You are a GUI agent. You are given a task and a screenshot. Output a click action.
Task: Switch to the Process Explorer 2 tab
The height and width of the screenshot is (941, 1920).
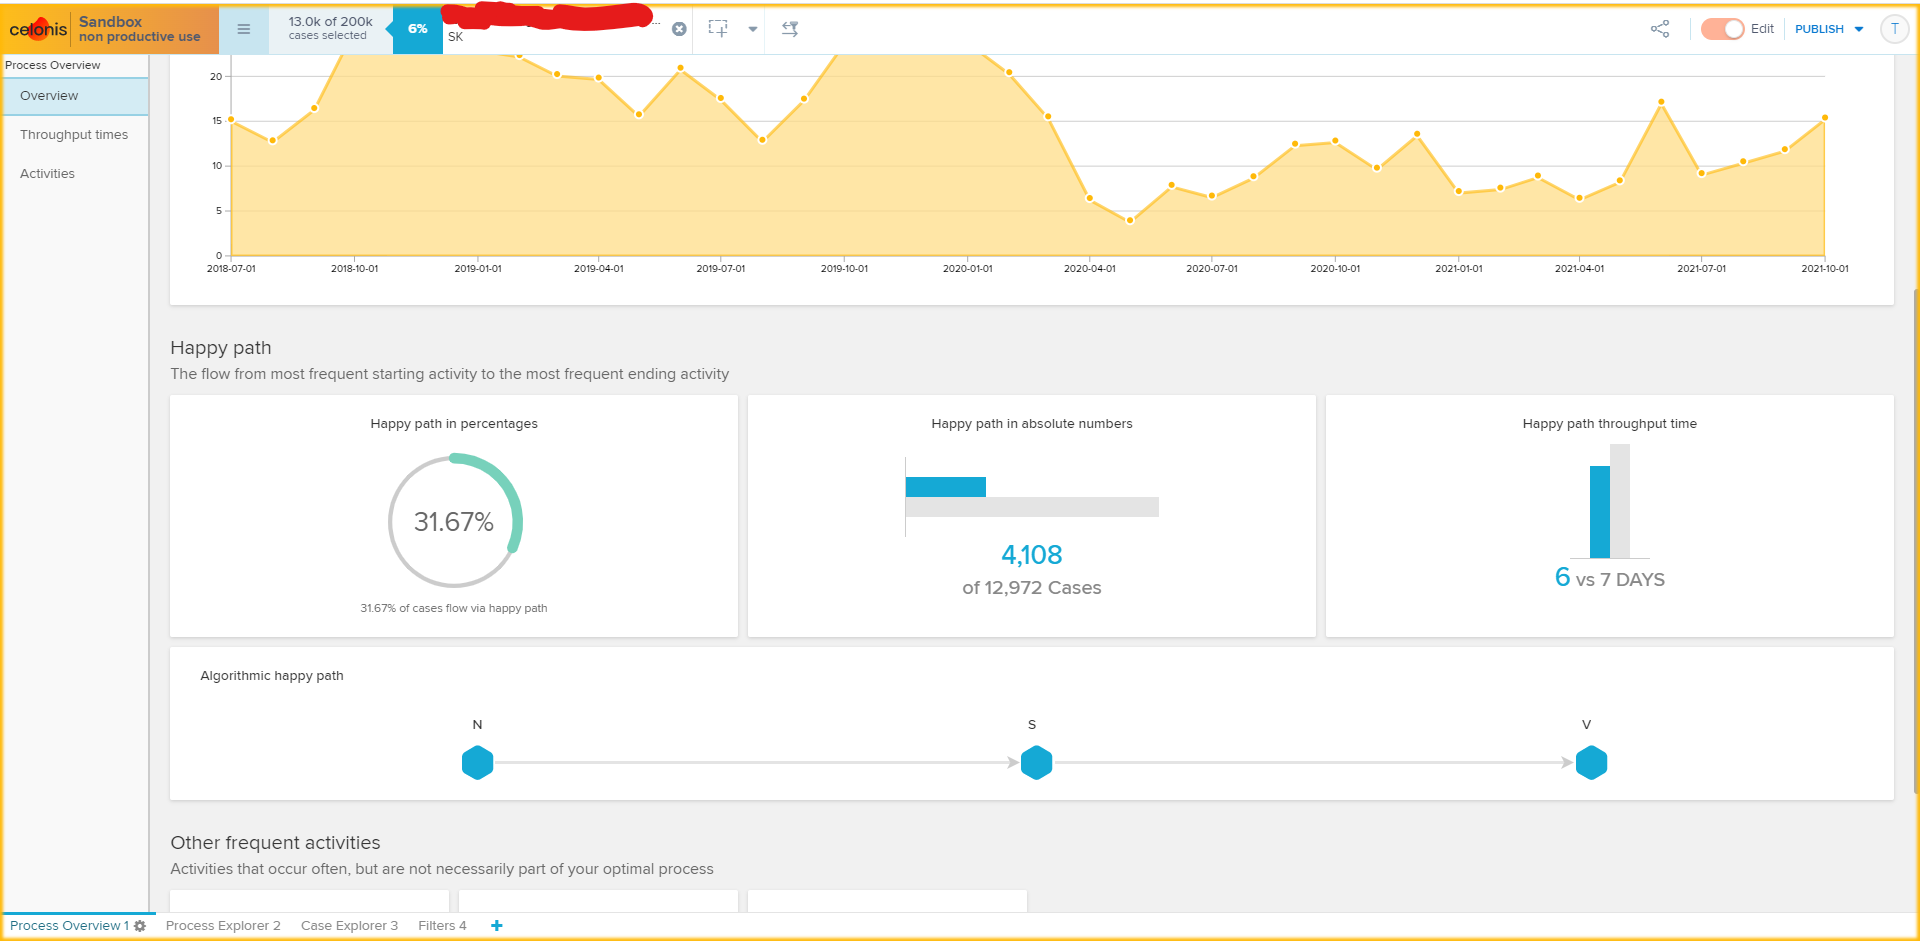(223, 926)
